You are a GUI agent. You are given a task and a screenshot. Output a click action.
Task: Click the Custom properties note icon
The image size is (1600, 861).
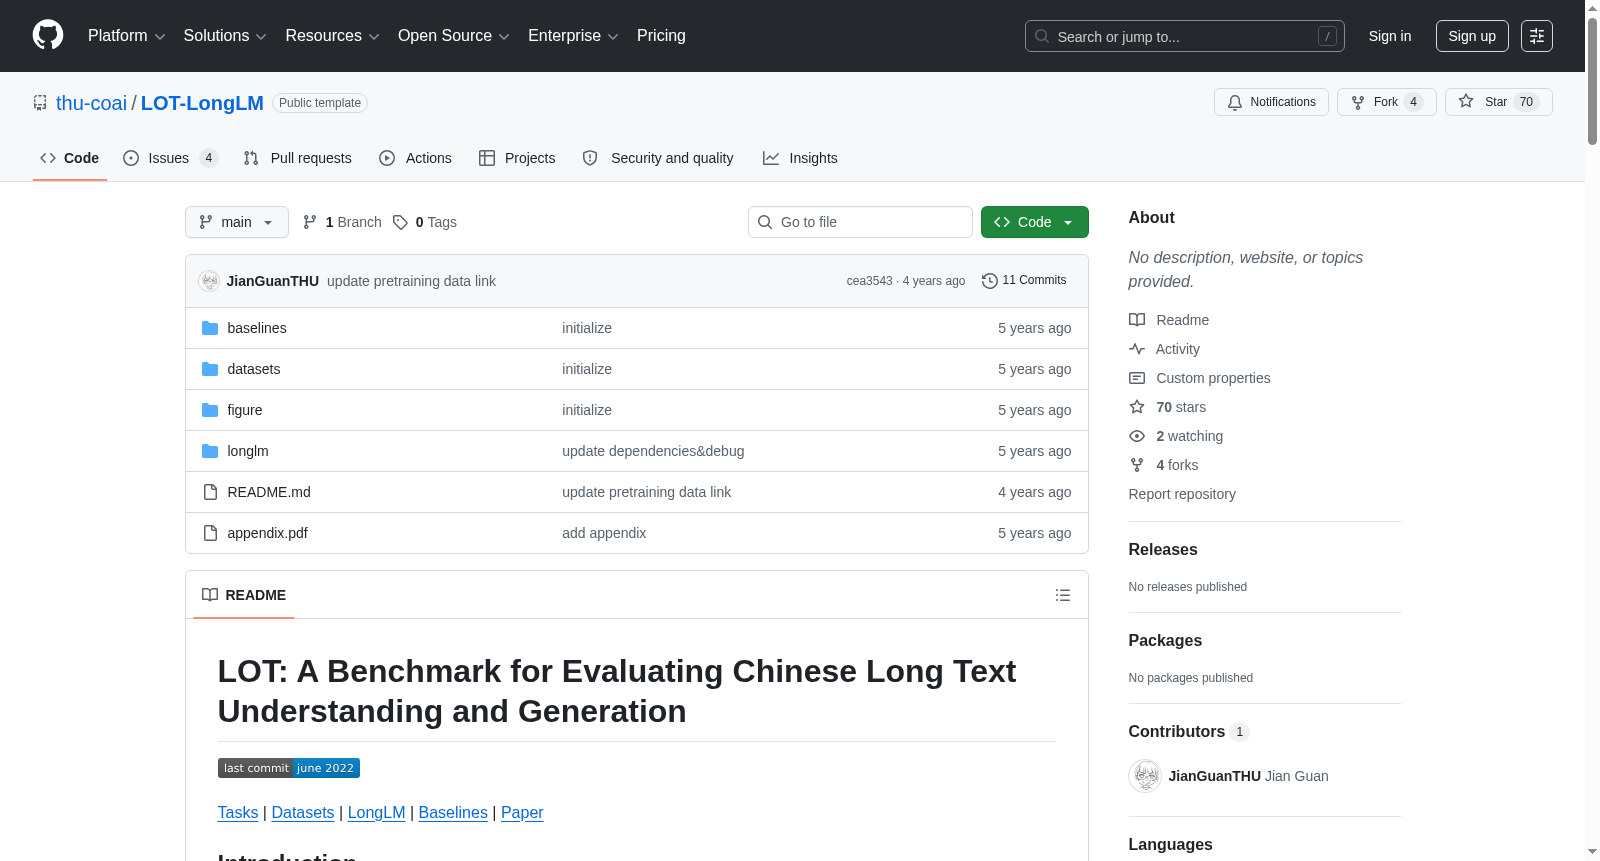point(1137,378)
